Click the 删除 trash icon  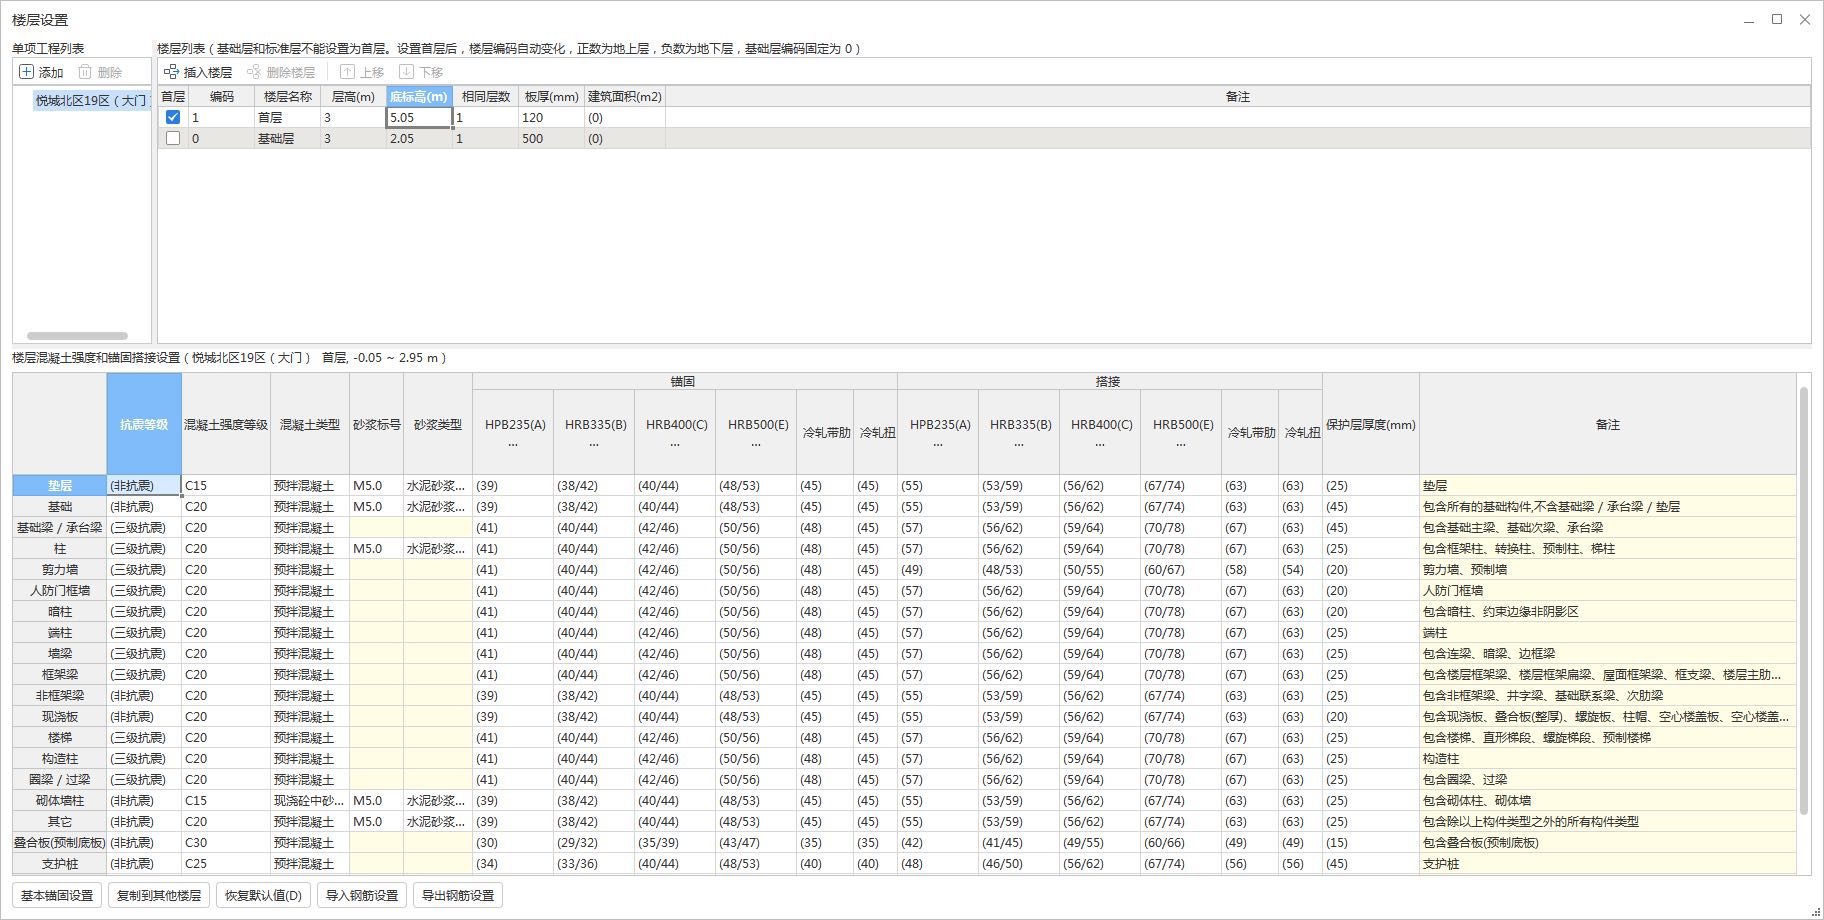tap(85, 72)
